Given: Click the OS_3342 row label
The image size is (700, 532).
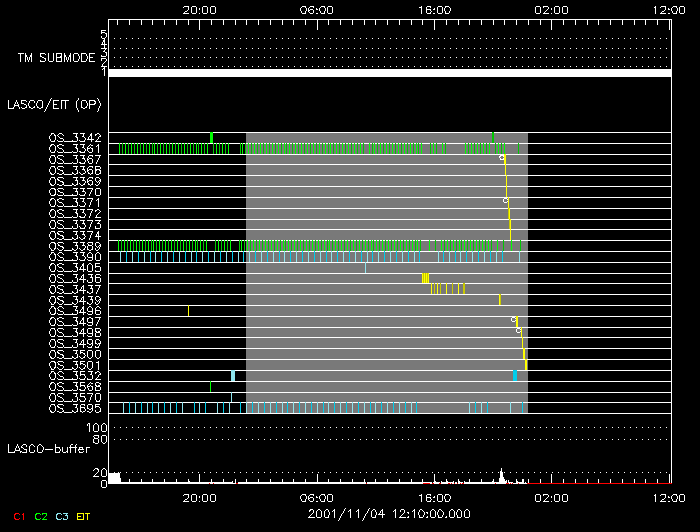Looking at the screenshot, I should 74,138.
